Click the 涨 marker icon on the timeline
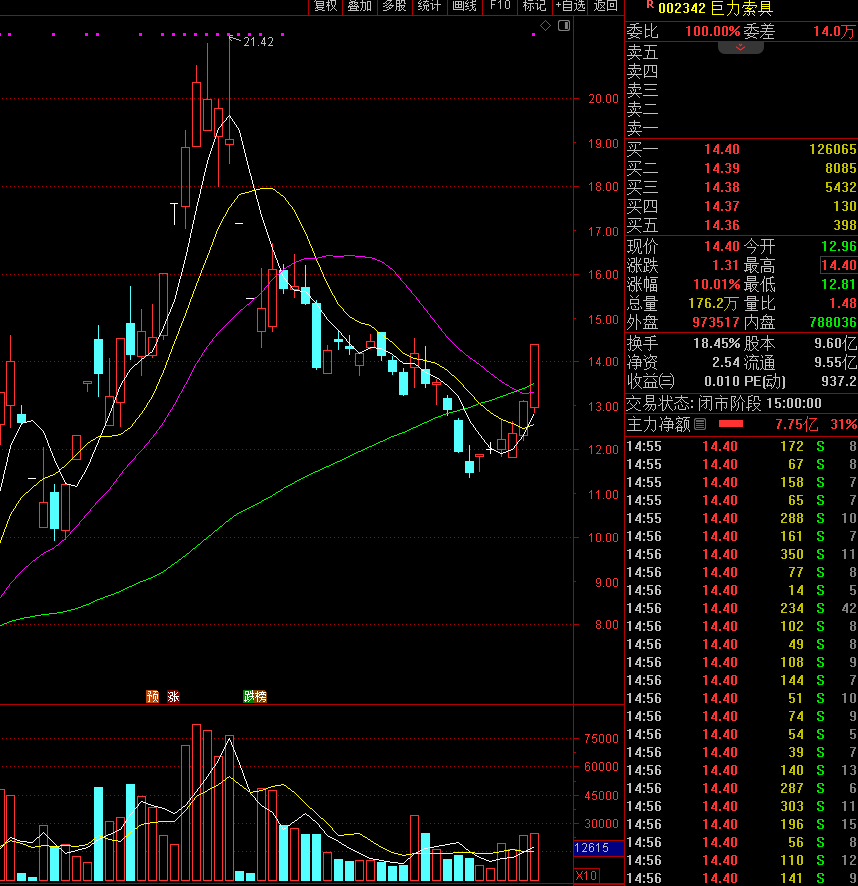Image resolution: width=858 pixels, height=886 pixels. [x=173, y=696]
